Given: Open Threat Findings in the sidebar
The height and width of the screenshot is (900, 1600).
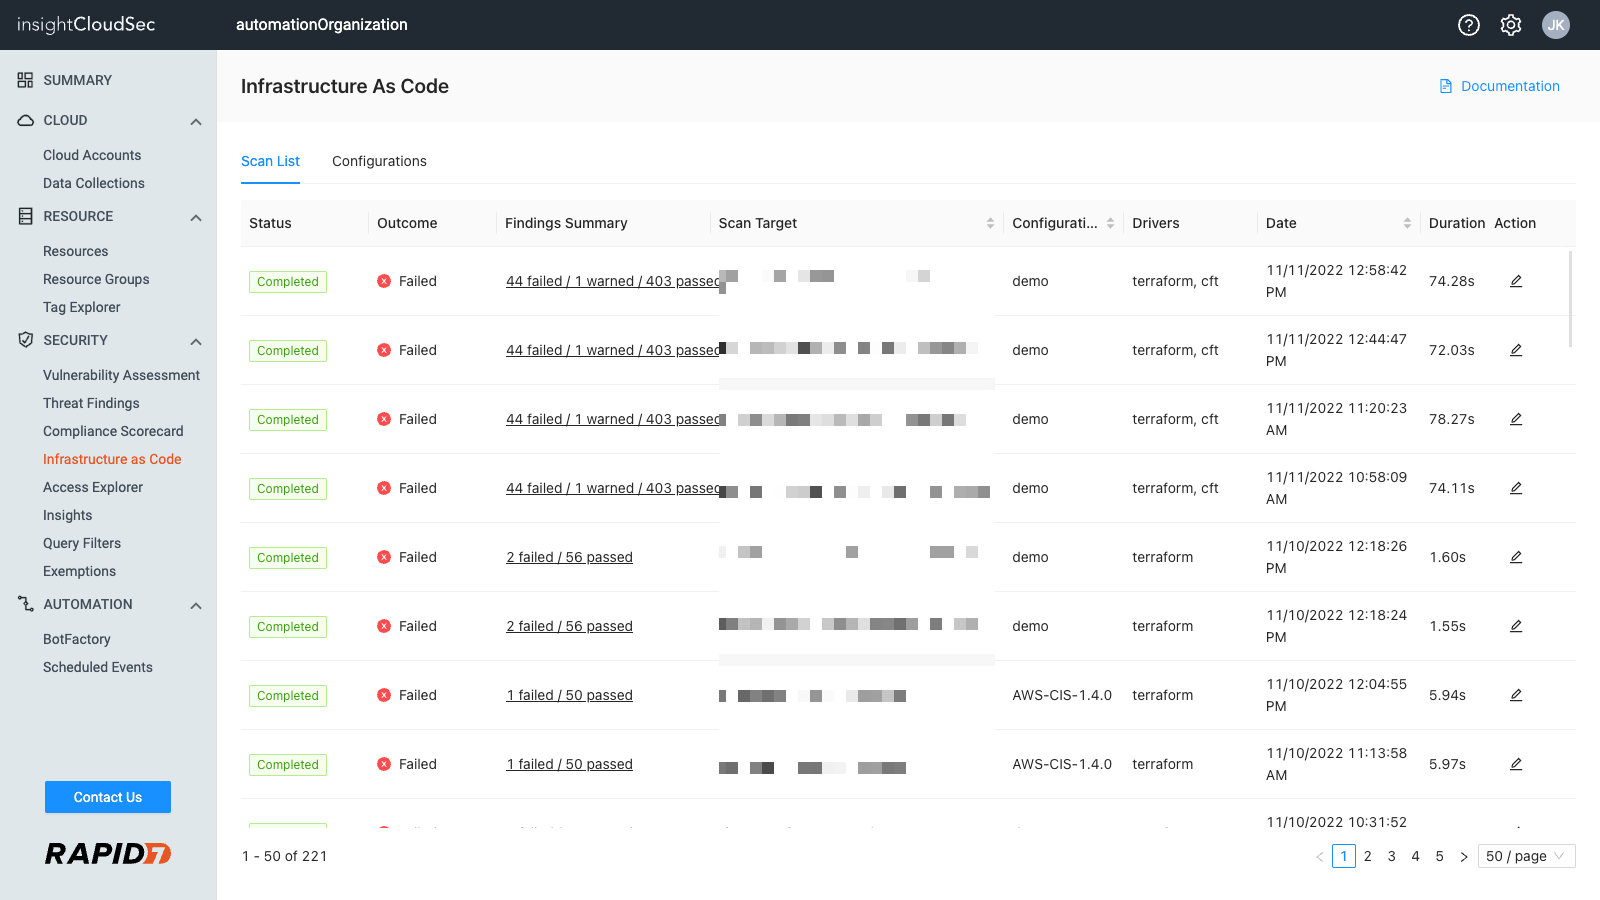Looking at the screenshot, I should 91,403.
